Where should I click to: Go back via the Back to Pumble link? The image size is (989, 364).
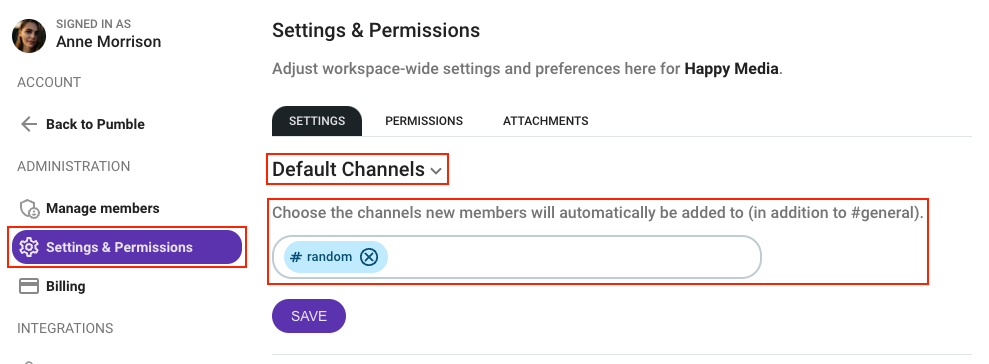point(95,124)
